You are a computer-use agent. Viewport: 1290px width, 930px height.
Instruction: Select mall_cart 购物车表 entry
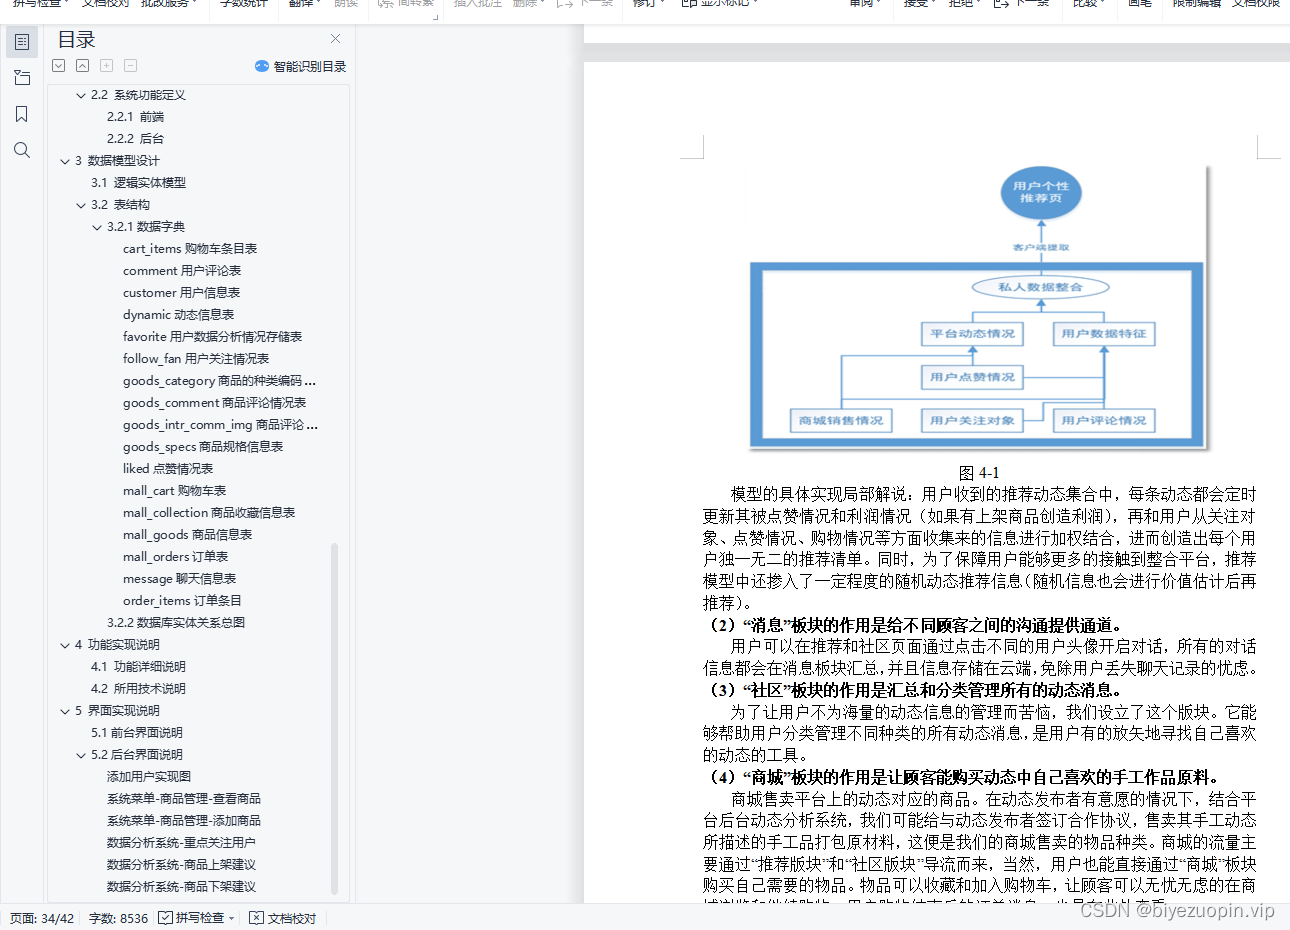point(174,491)
